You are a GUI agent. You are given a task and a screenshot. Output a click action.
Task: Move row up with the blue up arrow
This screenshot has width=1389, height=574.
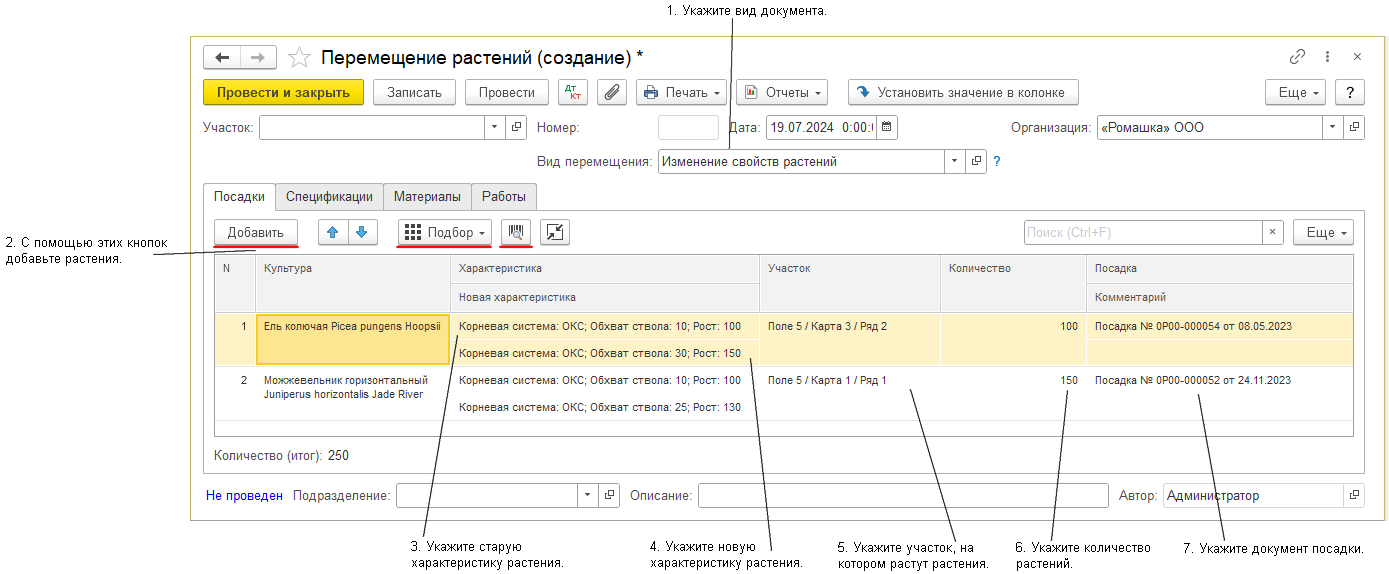333,232
